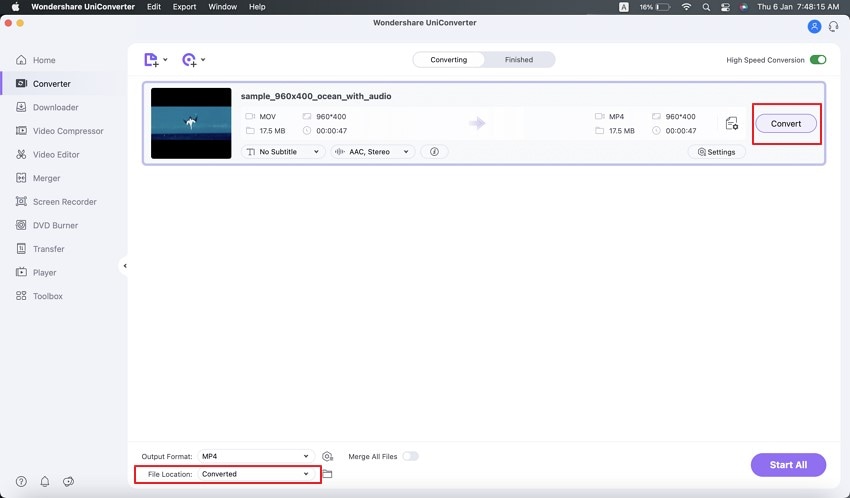The width and height of the screenshot is (850, 498).
Task: Click the ocean video thumbnail
Action: pos(191,124)
